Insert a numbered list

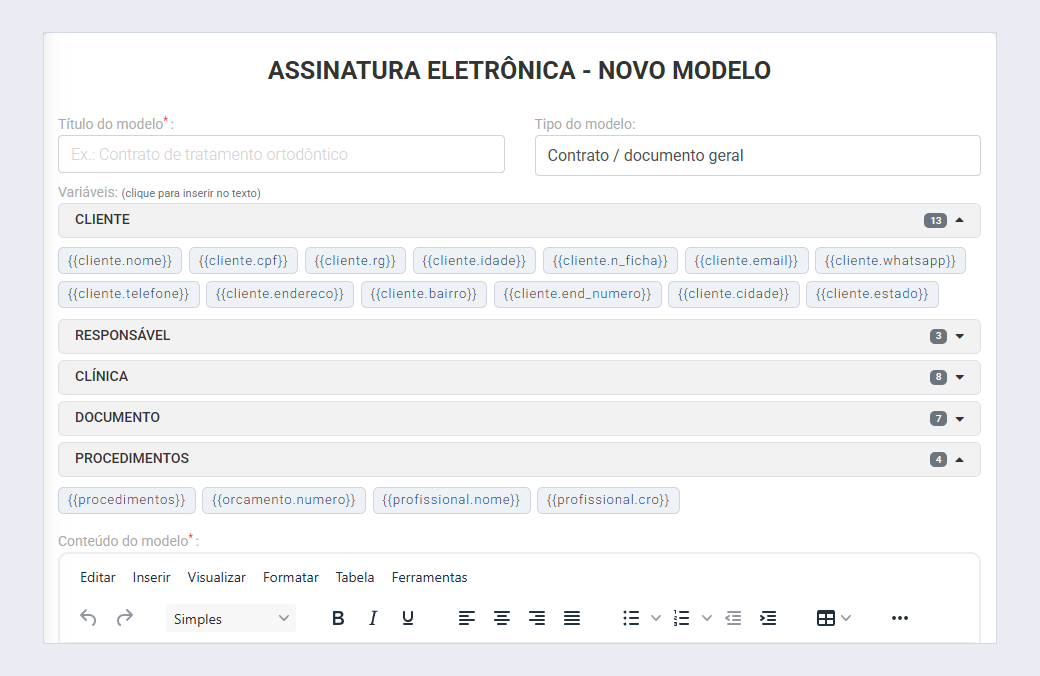[x=682, y=618]
